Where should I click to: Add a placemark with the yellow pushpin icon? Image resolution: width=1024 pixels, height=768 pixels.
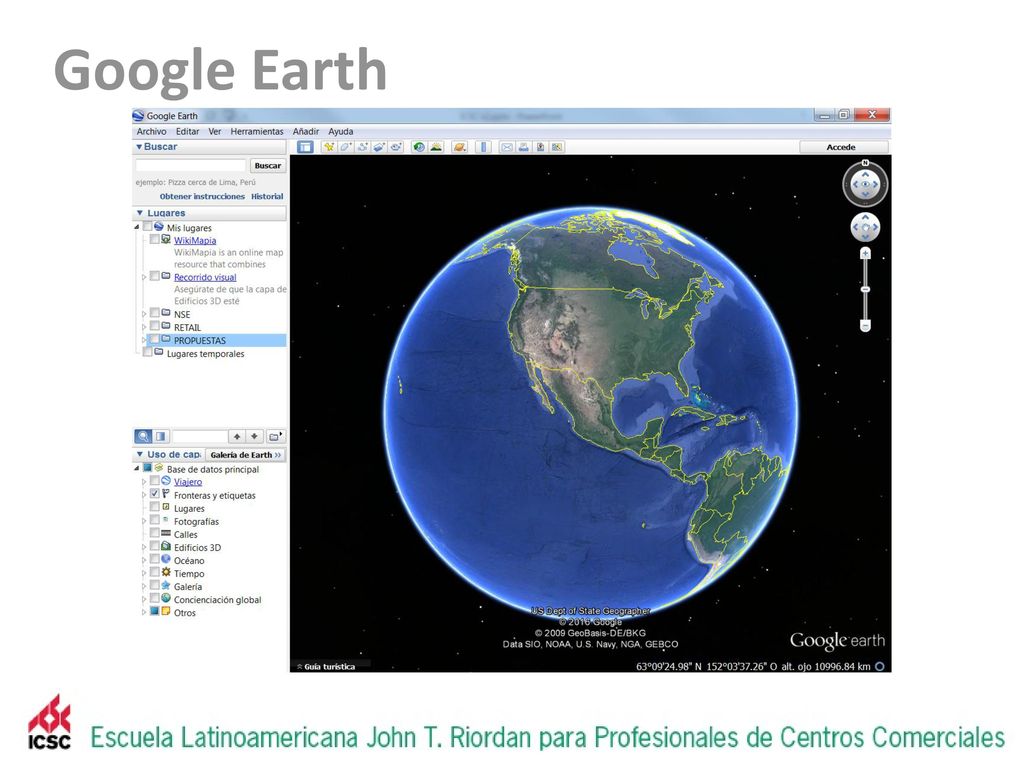[x=329, y=147]
